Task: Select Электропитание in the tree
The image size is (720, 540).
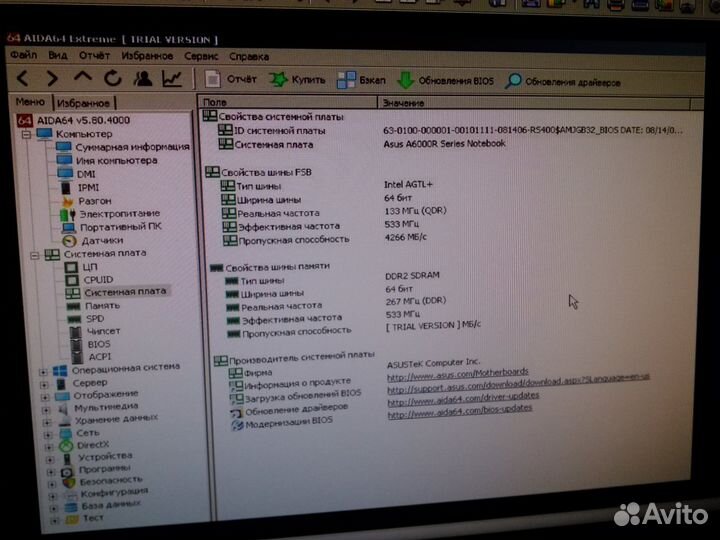Action: (120, 214)
